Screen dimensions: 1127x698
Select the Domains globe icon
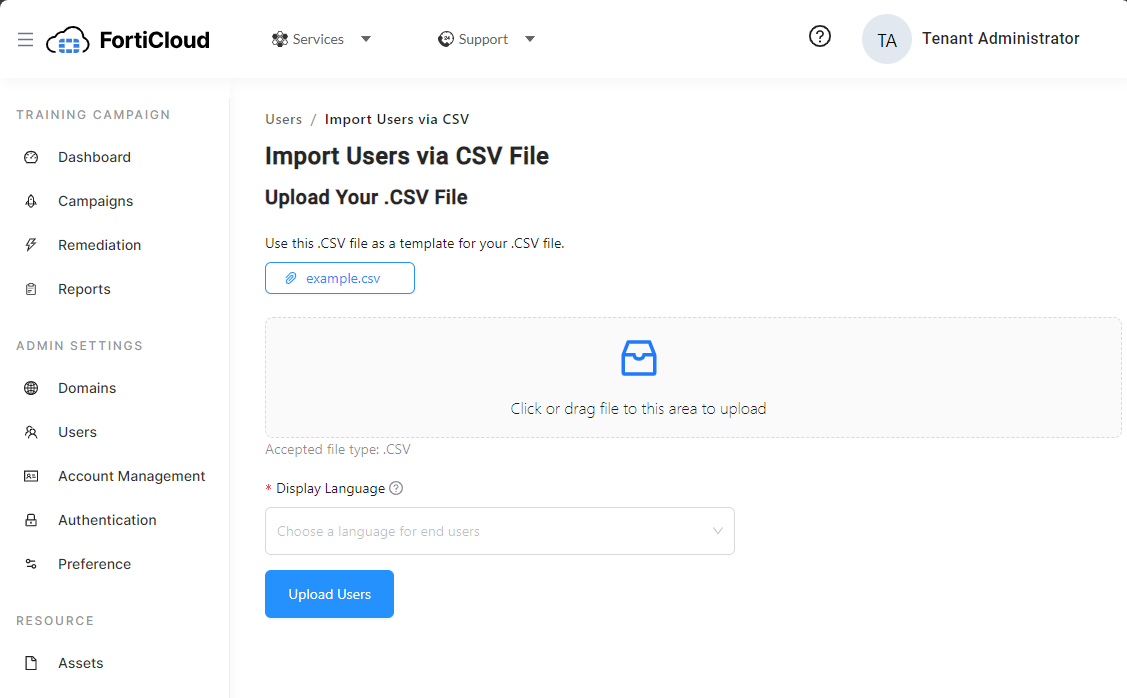tap(29, 388)
